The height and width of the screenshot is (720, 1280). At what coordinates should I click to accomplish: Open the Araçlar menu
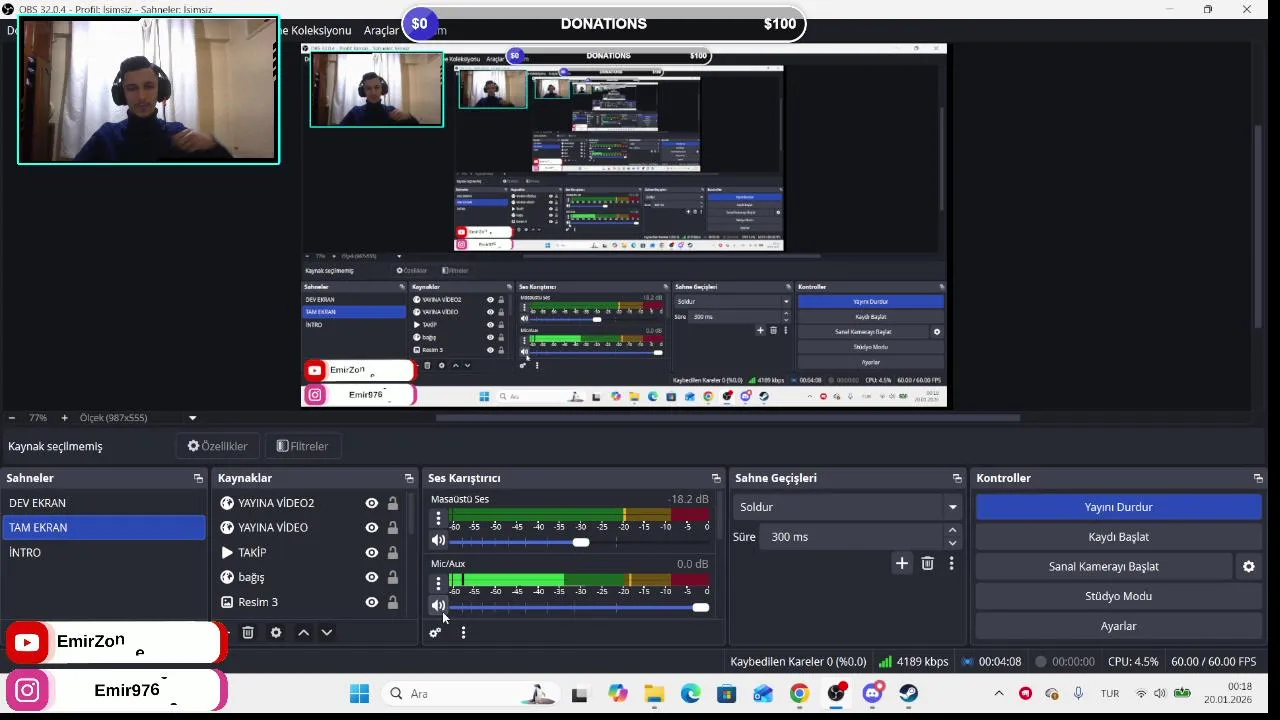tap(381, 30)
